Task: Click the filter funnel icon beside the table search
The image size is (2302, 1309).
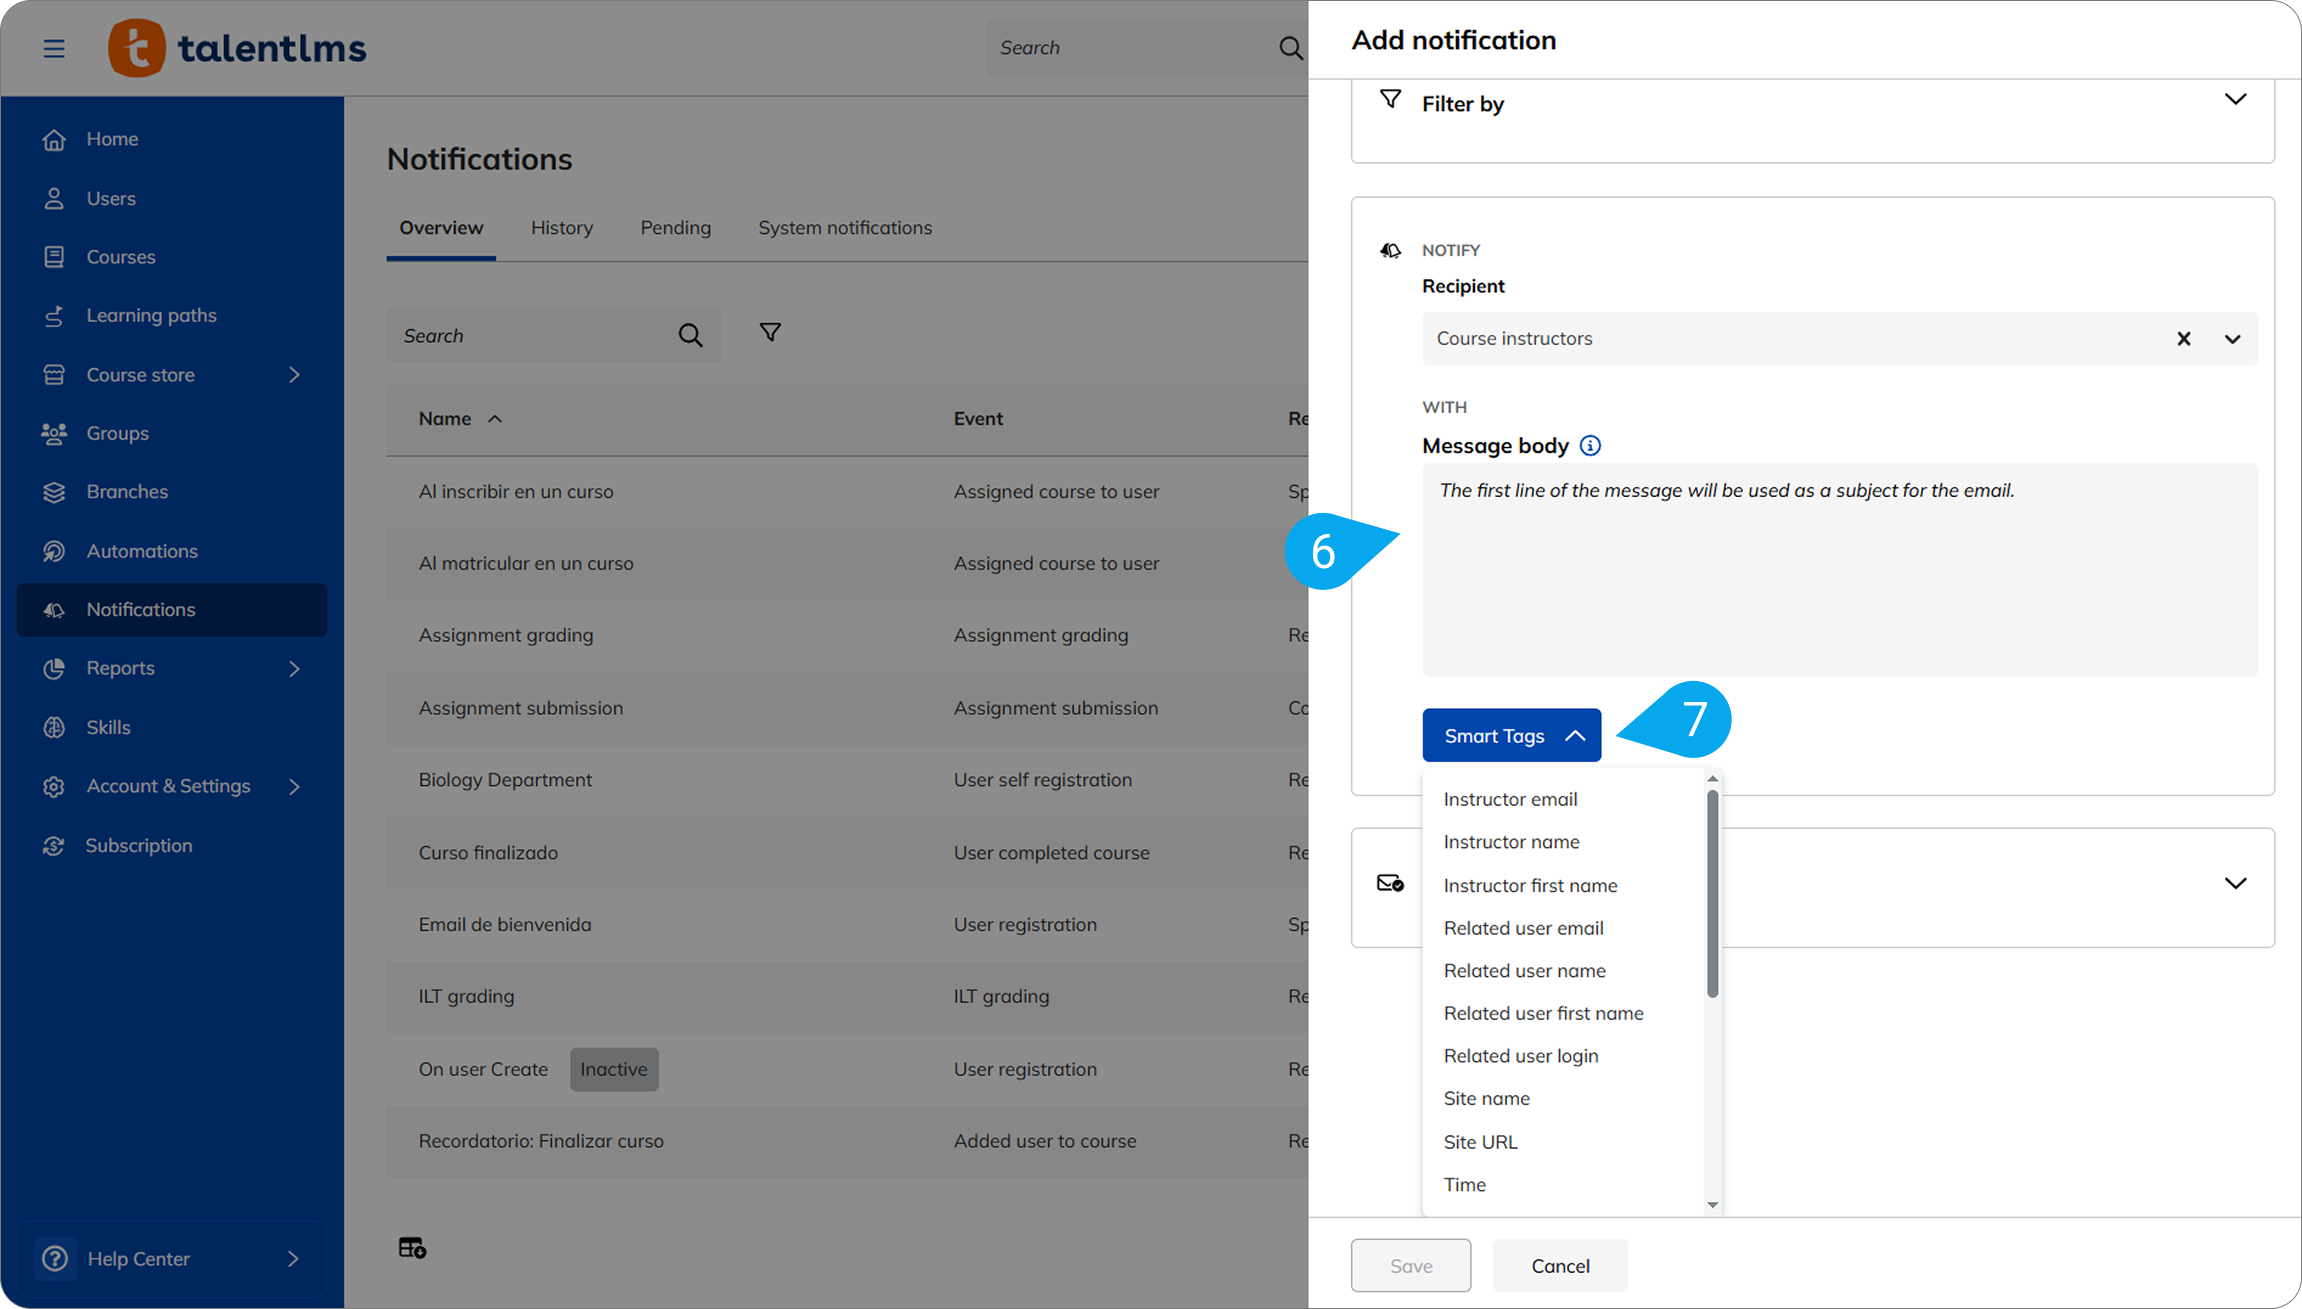Action: pyautogui.click(x=770, y=333)
